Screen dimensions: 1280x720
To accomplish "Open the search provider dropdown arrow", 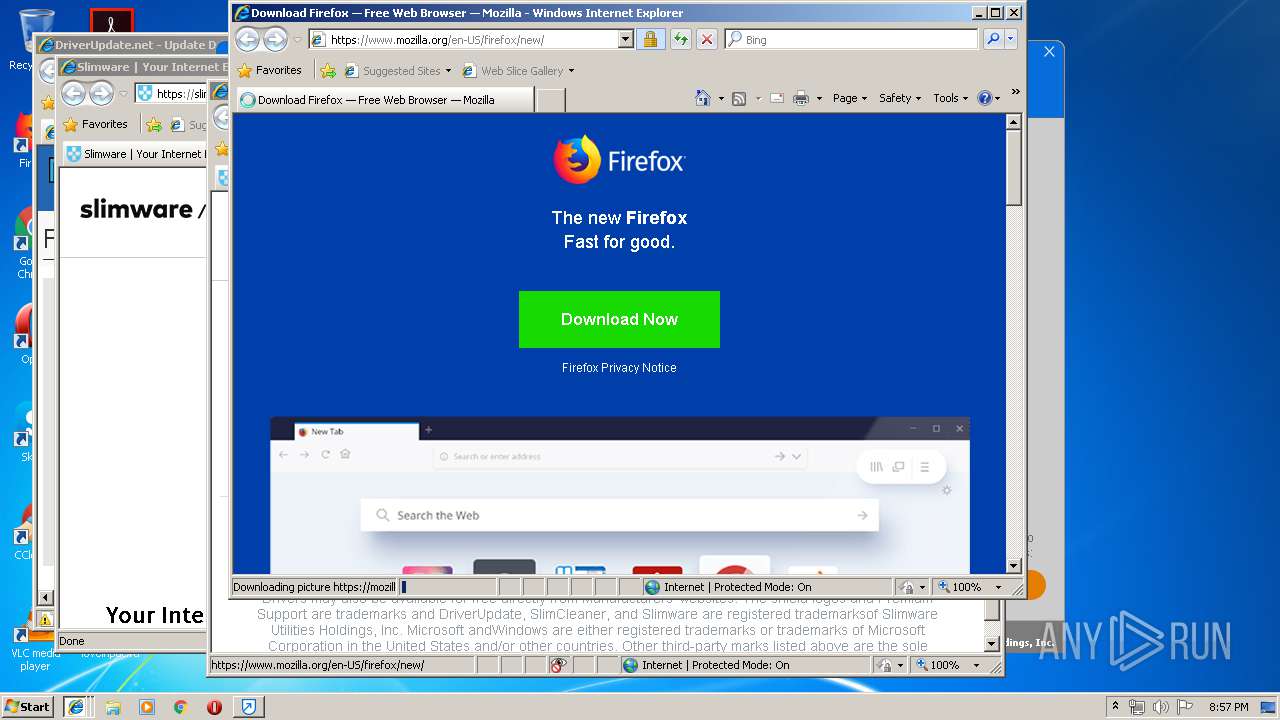I will coord(1010,39).
